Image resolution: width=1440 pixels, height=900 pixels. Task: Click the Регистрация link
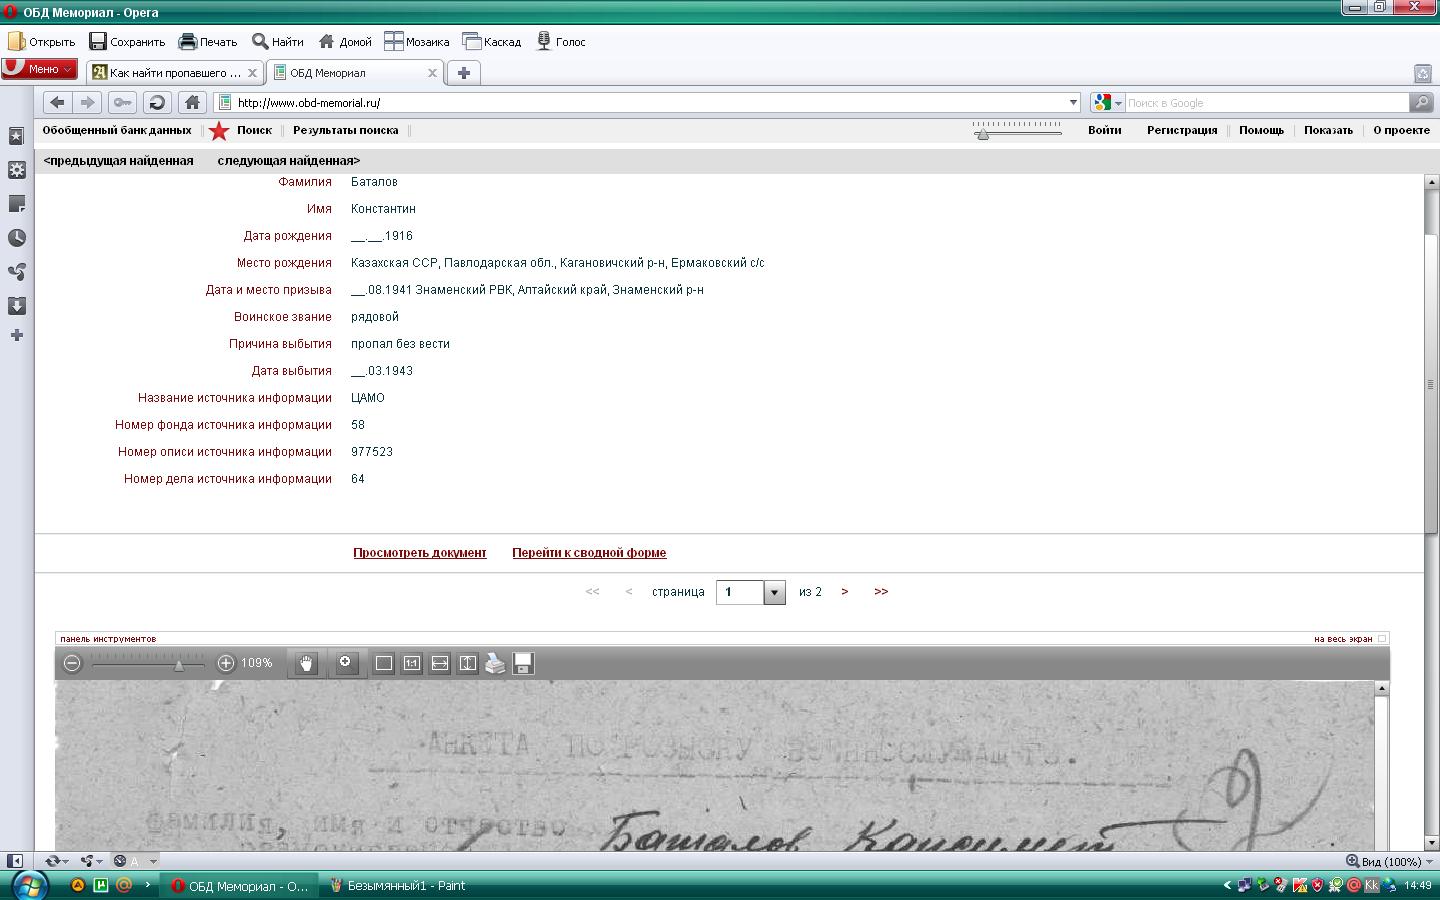[x=1182, y=130]
